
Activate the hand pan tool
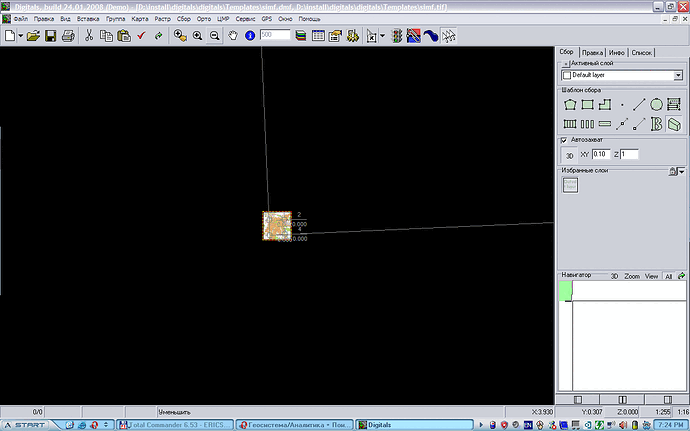point(233,36)
